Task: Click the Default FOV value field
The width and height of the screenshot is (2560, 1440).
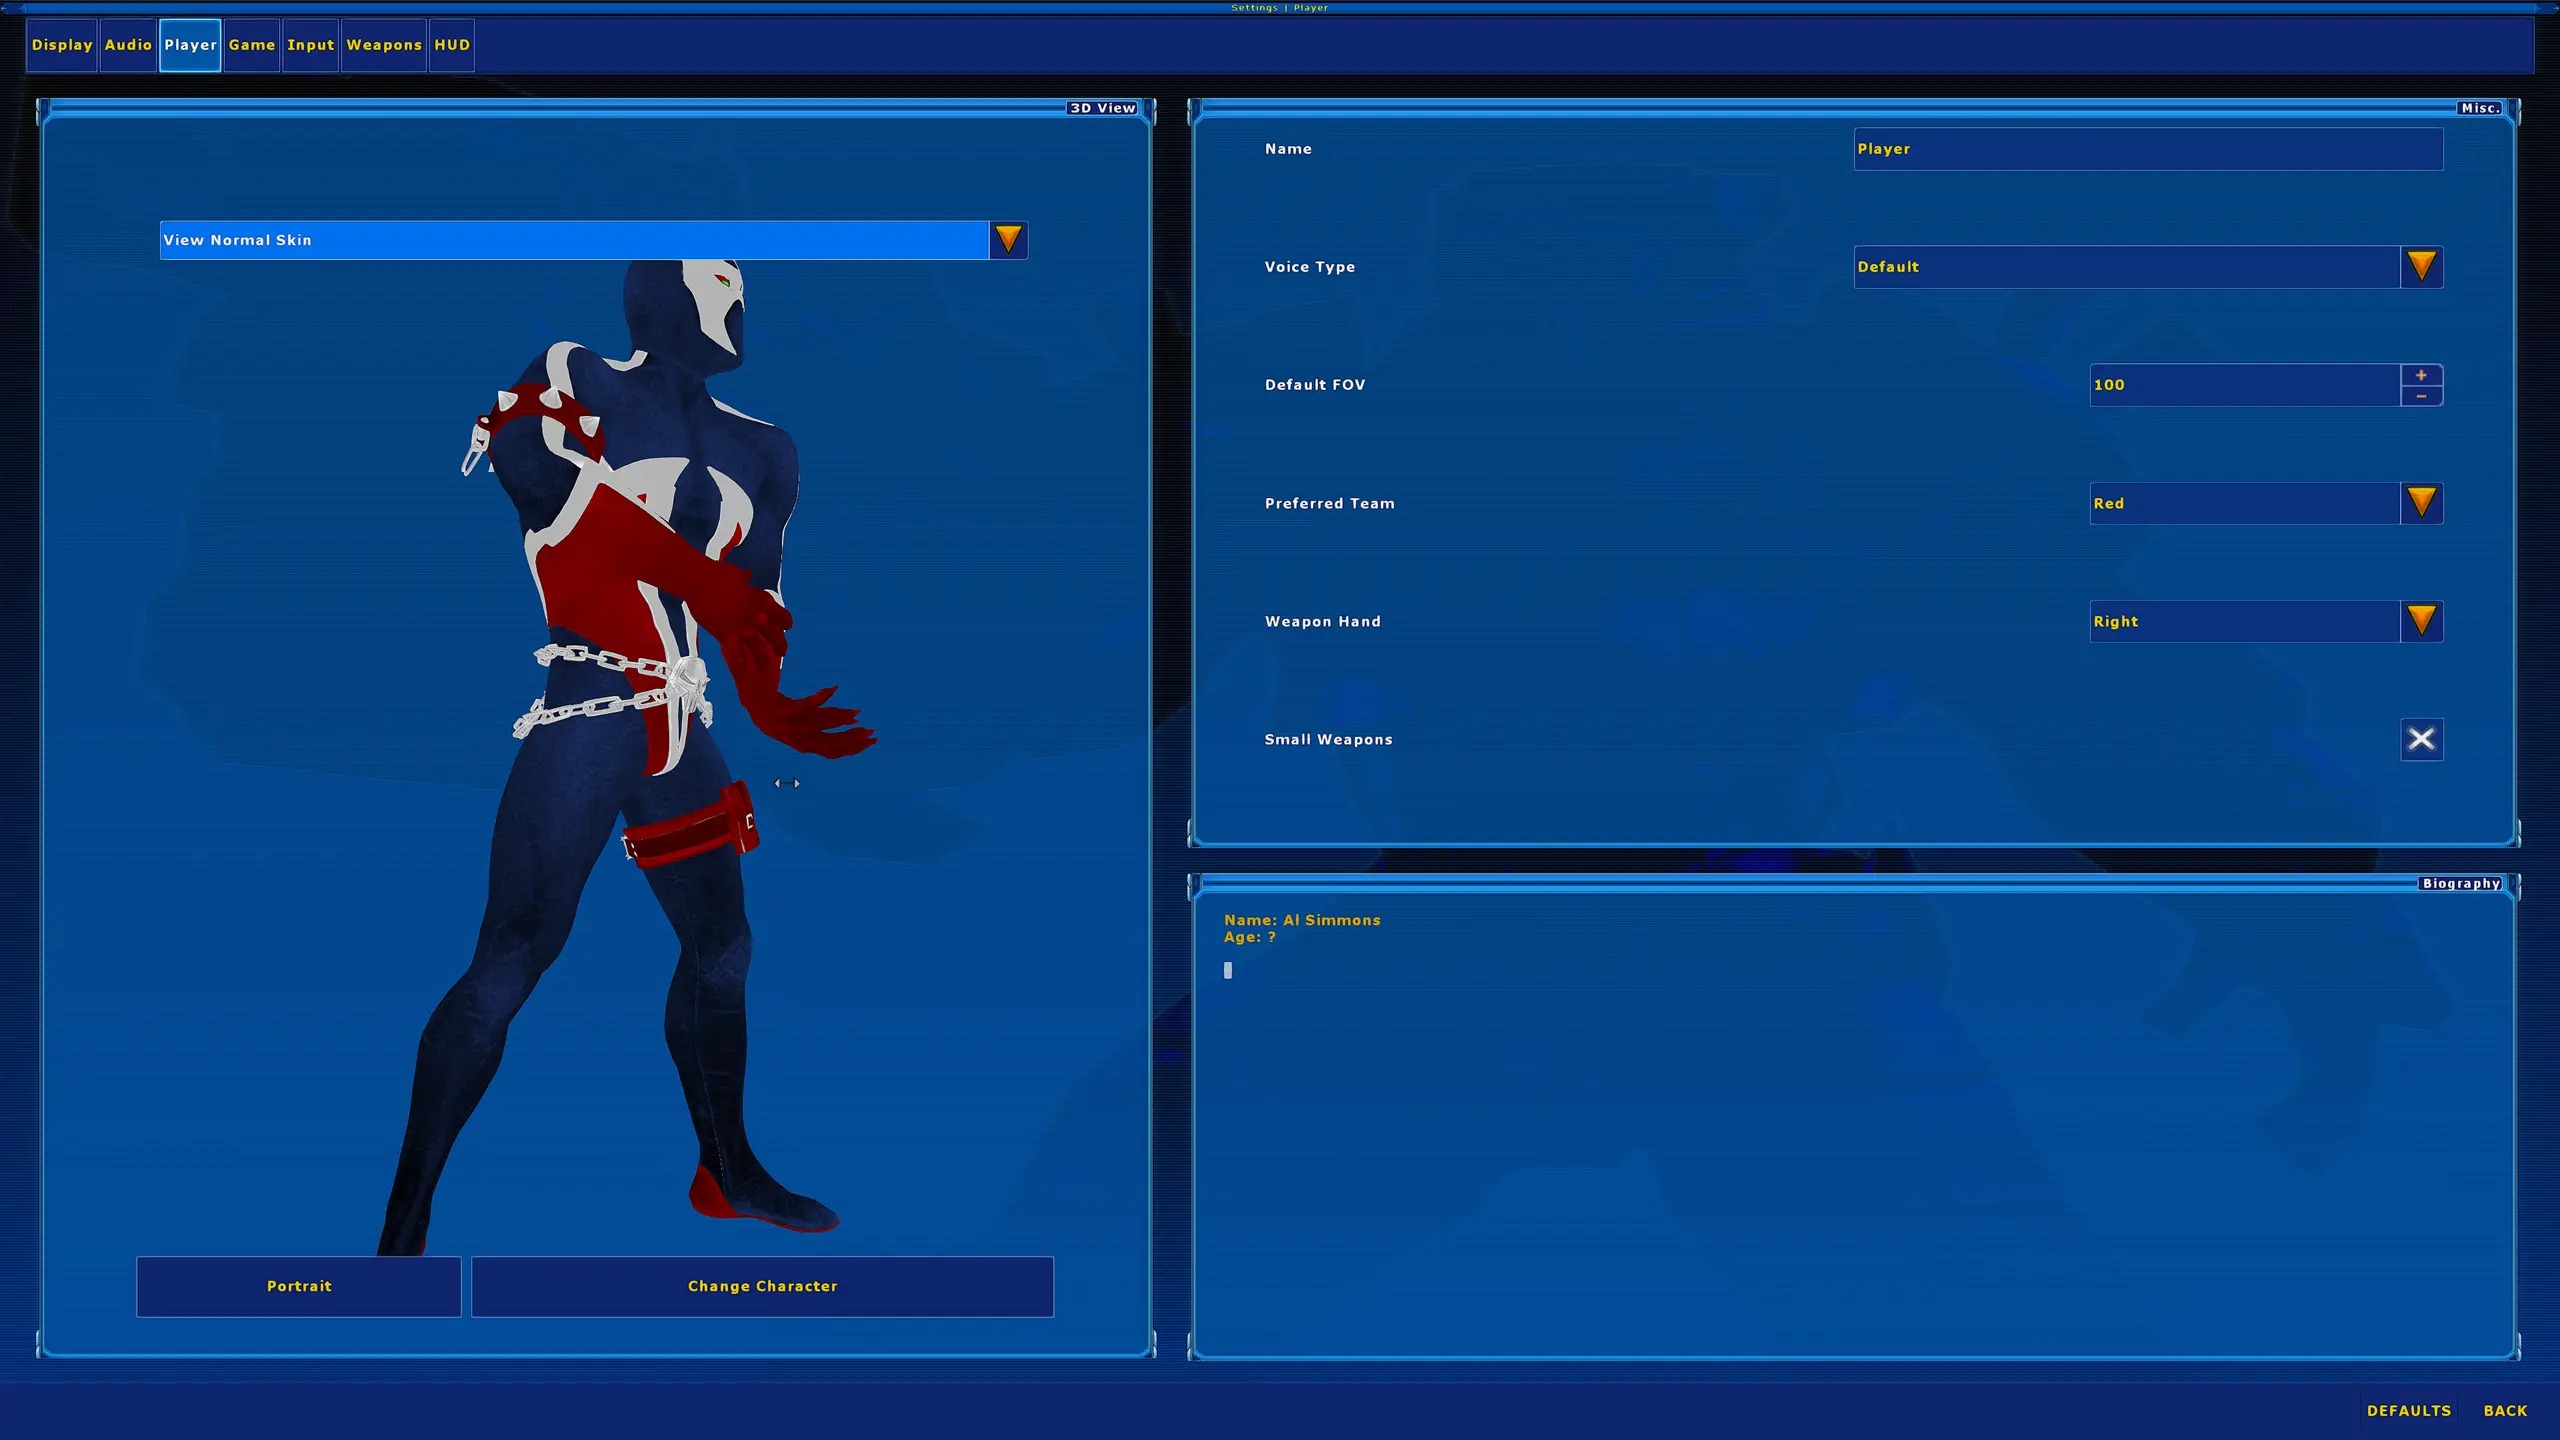Action: click(2244, 385)
